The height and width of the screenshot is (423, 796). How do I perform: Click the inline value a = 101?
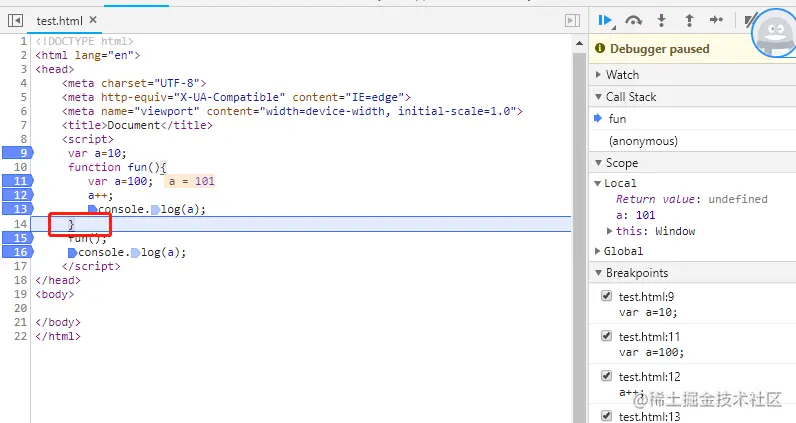click(190, 181)
